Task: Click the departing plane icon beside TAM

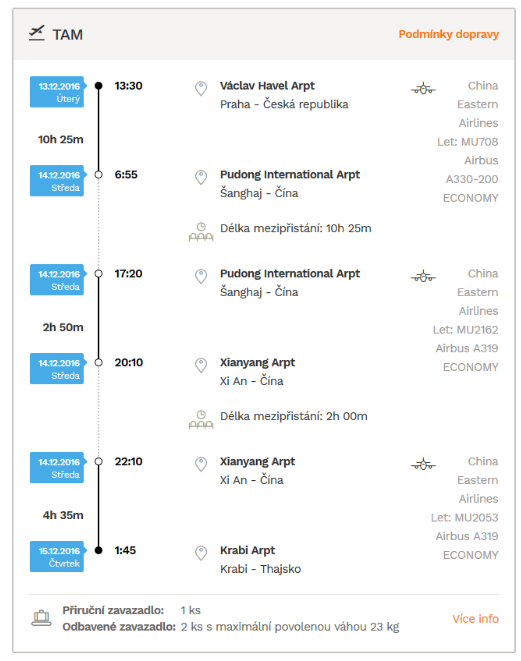Action: click(37, 33)
